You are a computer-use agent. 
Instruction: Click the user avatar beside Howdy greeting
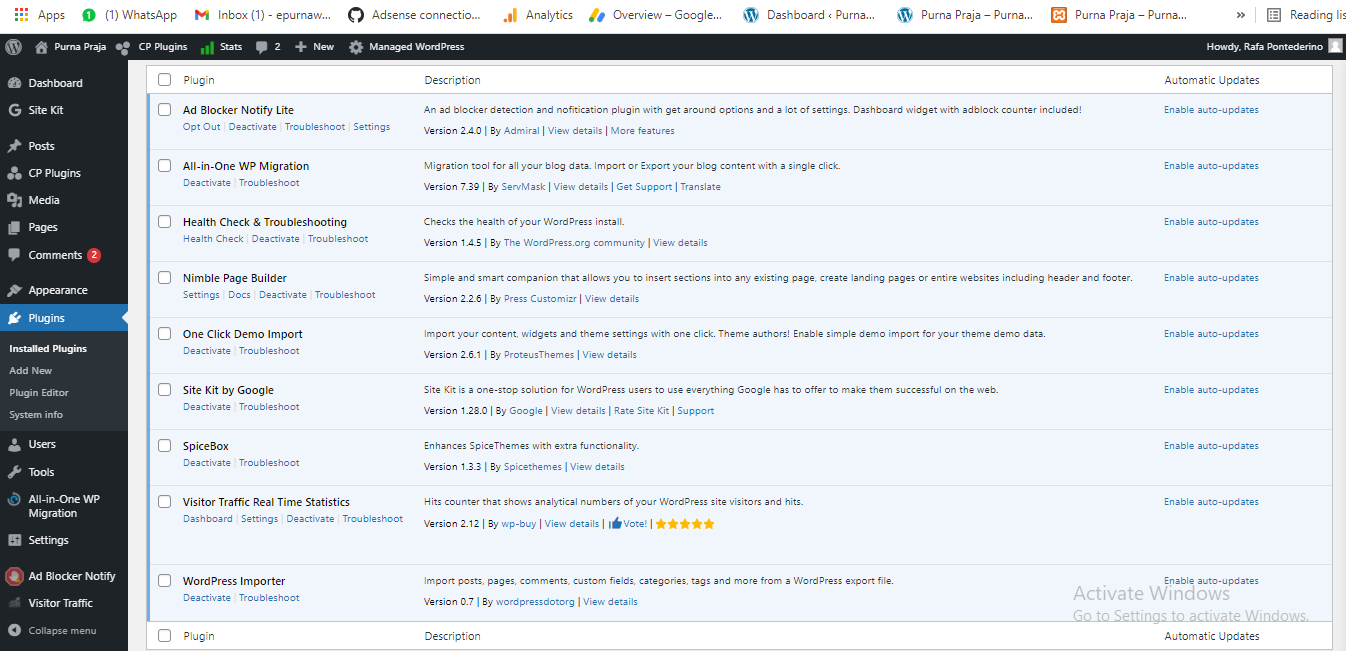pos(1335,46)
